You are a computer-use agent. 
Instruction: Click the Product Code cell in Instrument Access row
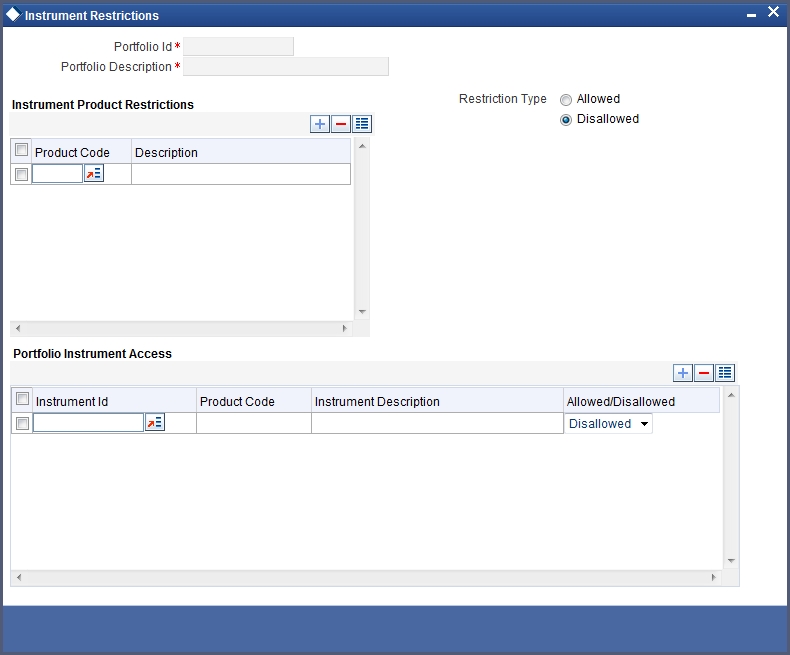click(254, 423)
